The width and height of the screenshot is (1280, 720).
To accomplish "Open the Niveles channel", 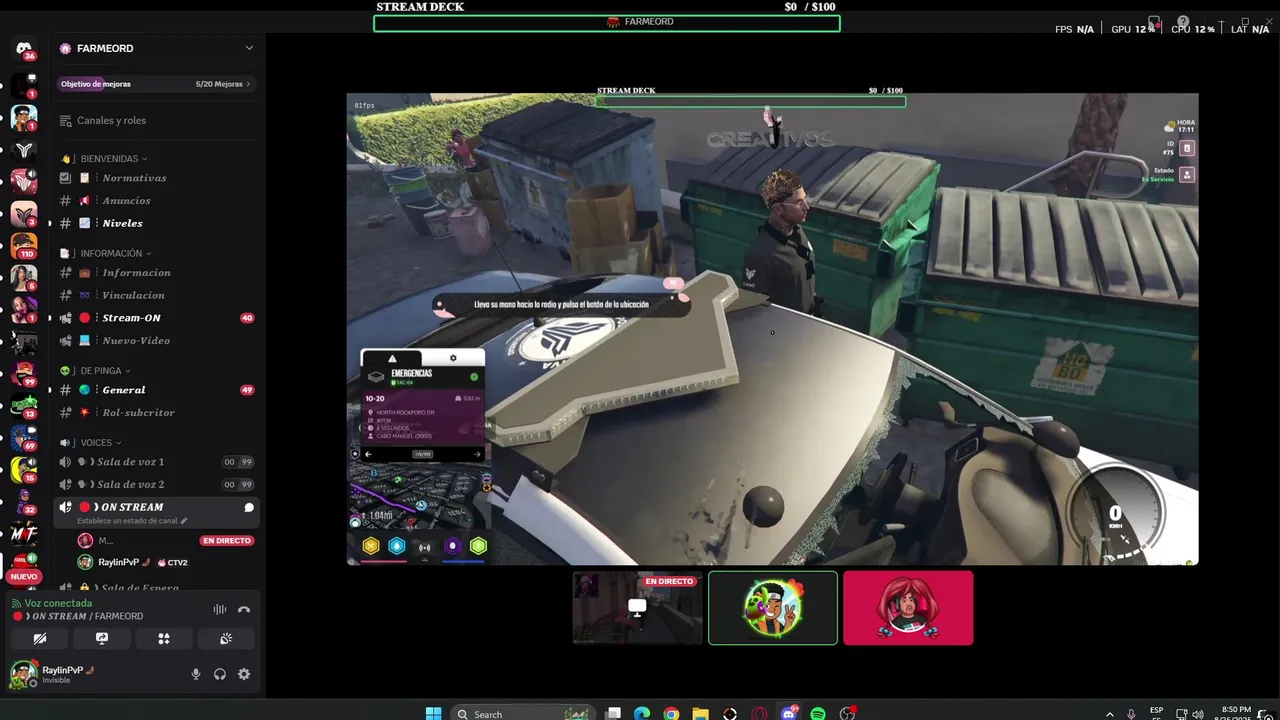I will [x=155, y=223].
